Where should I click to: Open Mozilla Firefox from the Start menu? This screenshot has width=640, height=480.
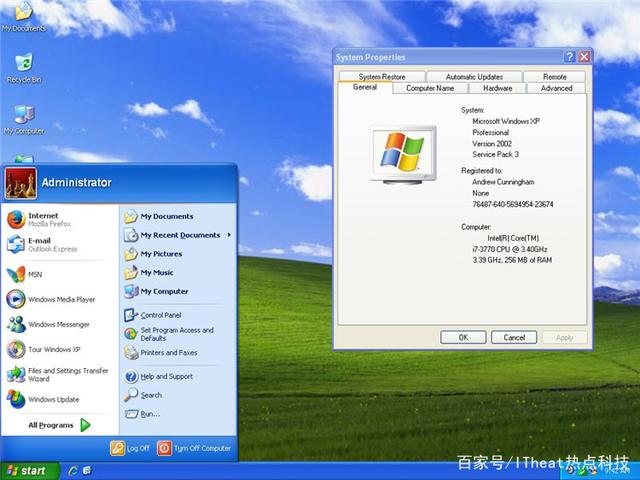click(39, 219)
